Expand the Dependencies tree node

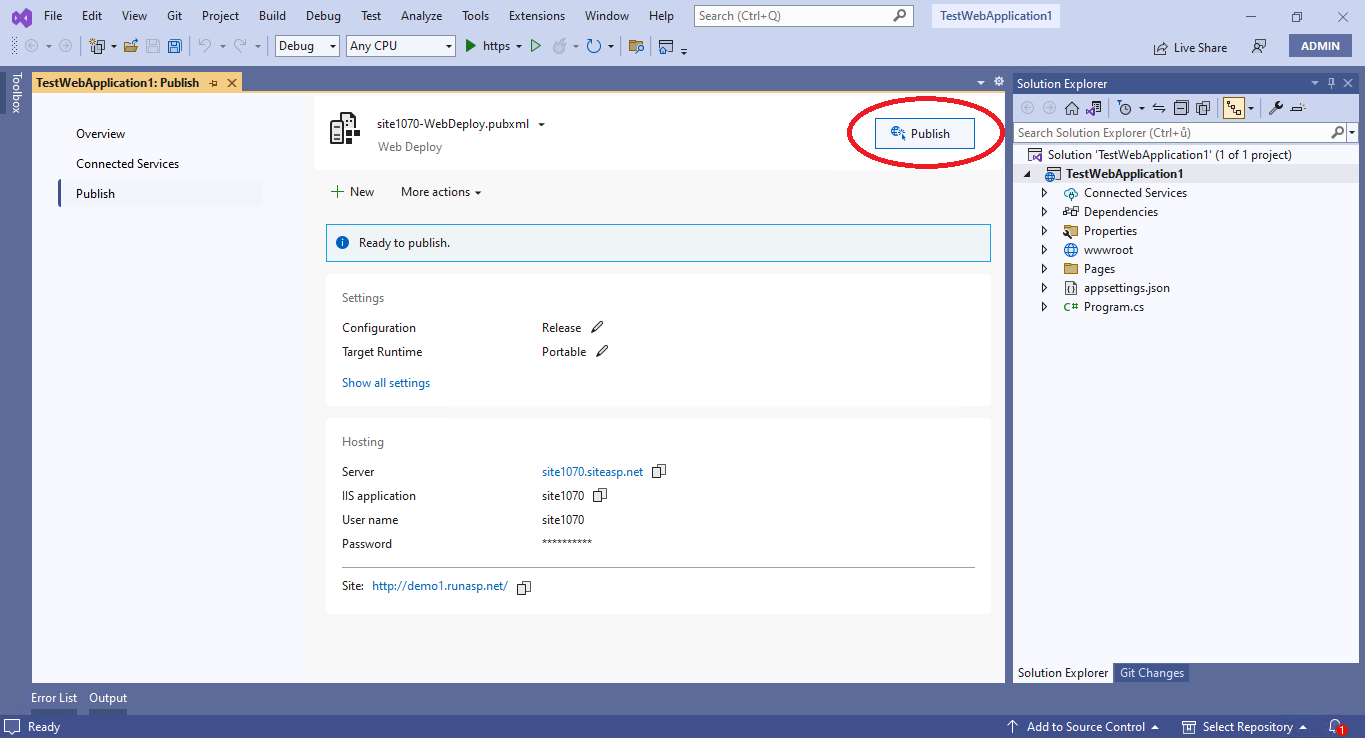1044,212
